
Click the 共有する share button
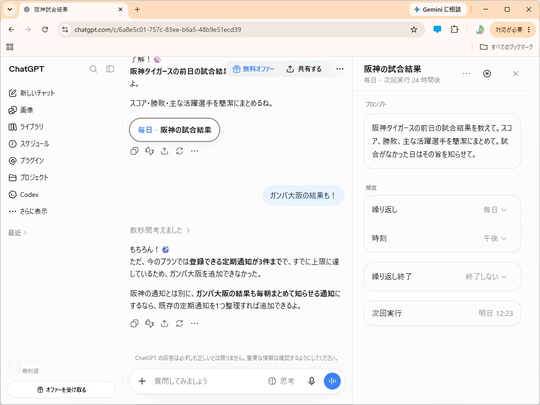[304, 69]
